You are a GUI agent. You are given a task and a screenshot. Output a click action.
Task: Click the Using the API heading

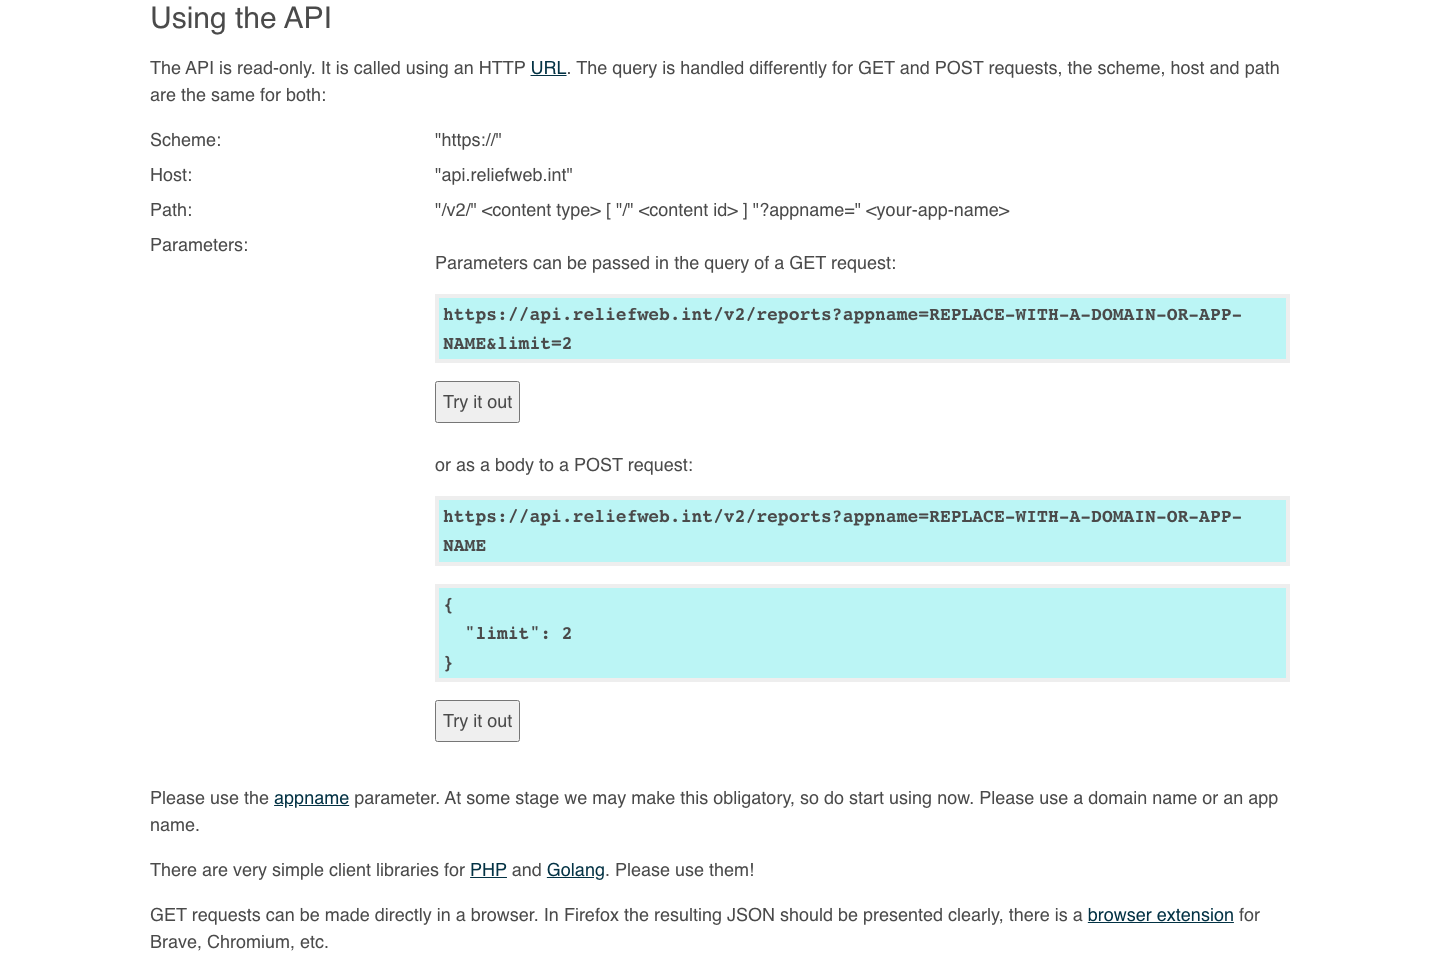pos(240,18)
